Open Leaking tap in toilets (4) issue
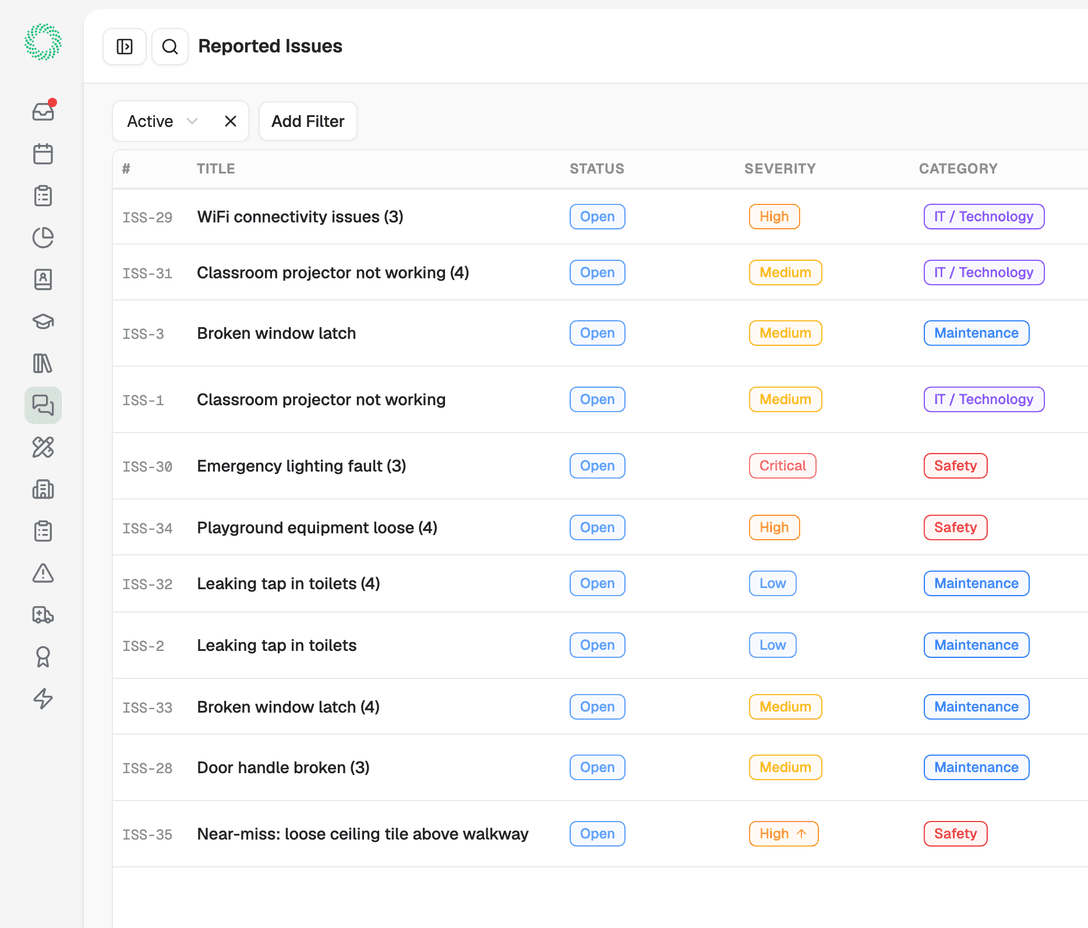Screen dimensions: 1088x928 coord(288,584)
